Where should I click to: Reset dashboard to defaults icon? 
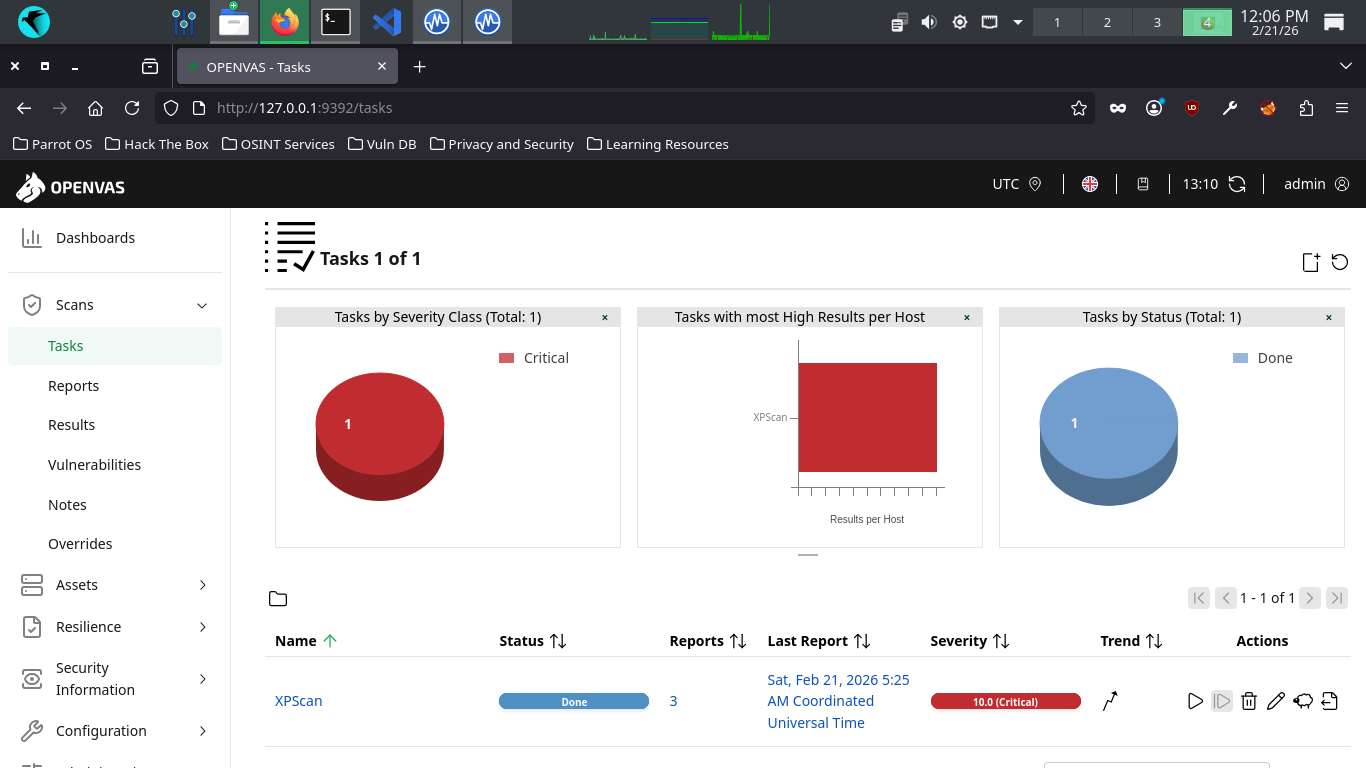(x=1340, y=262)
